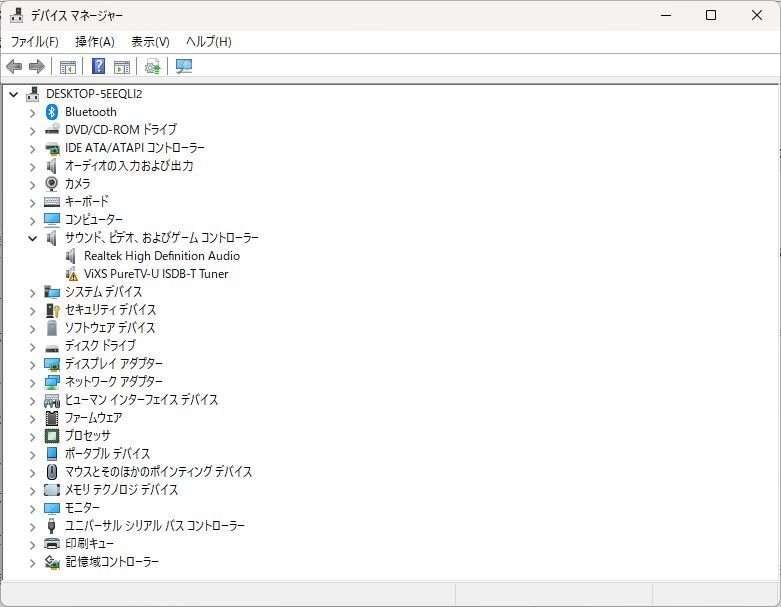Expand the ディスク ドライブ category

(x=32, y=346)
